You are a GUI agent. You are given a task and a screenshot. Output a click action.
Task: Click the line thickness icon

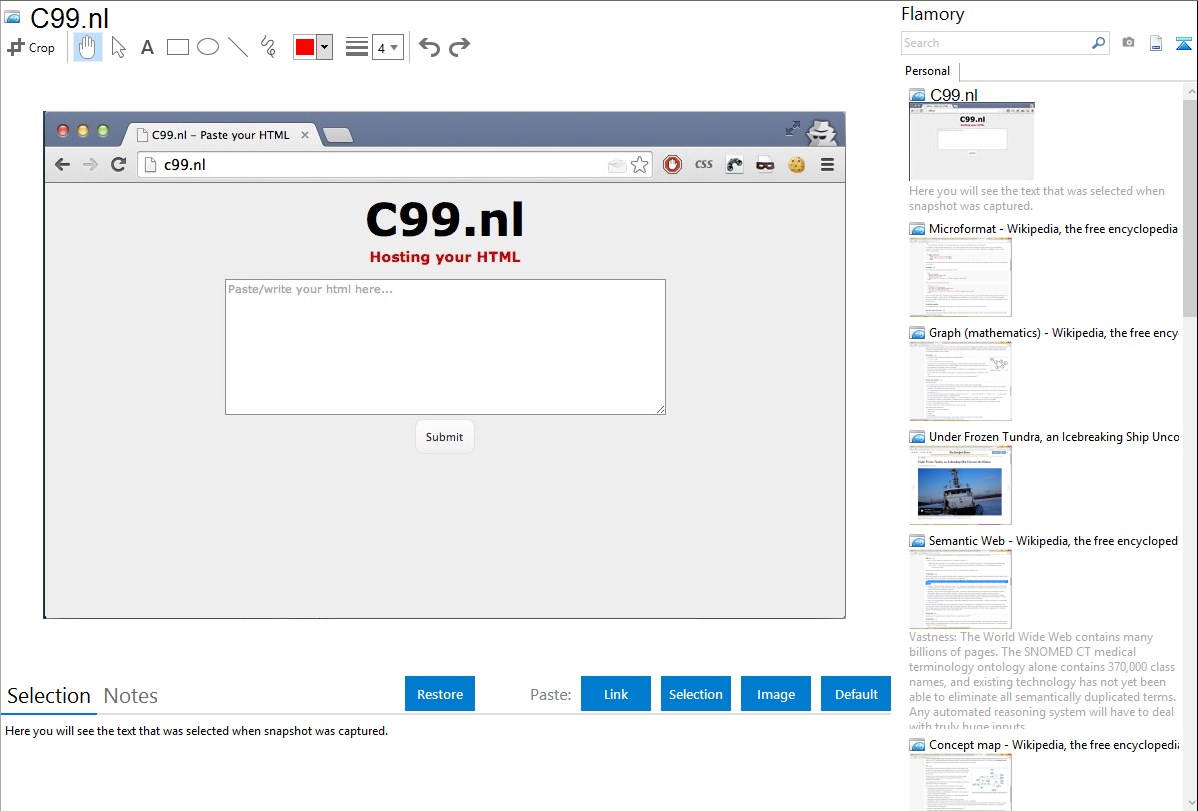click(x=357, y=47)
